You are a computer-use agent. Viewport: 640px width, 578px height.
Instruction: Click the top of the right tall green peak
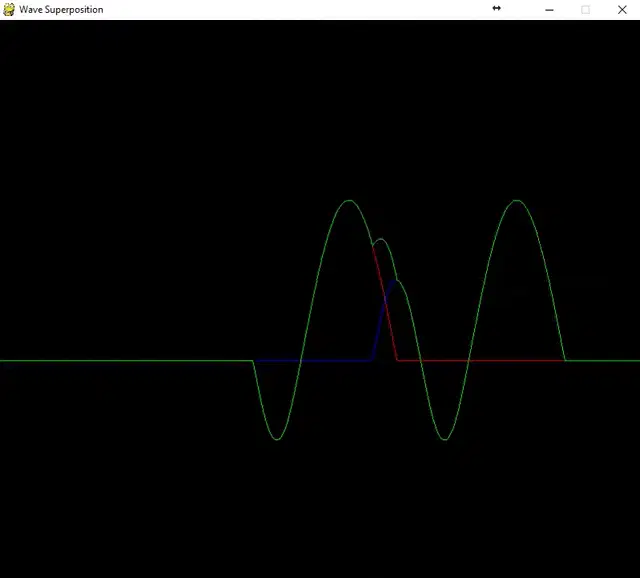click(x=516, y=201)
